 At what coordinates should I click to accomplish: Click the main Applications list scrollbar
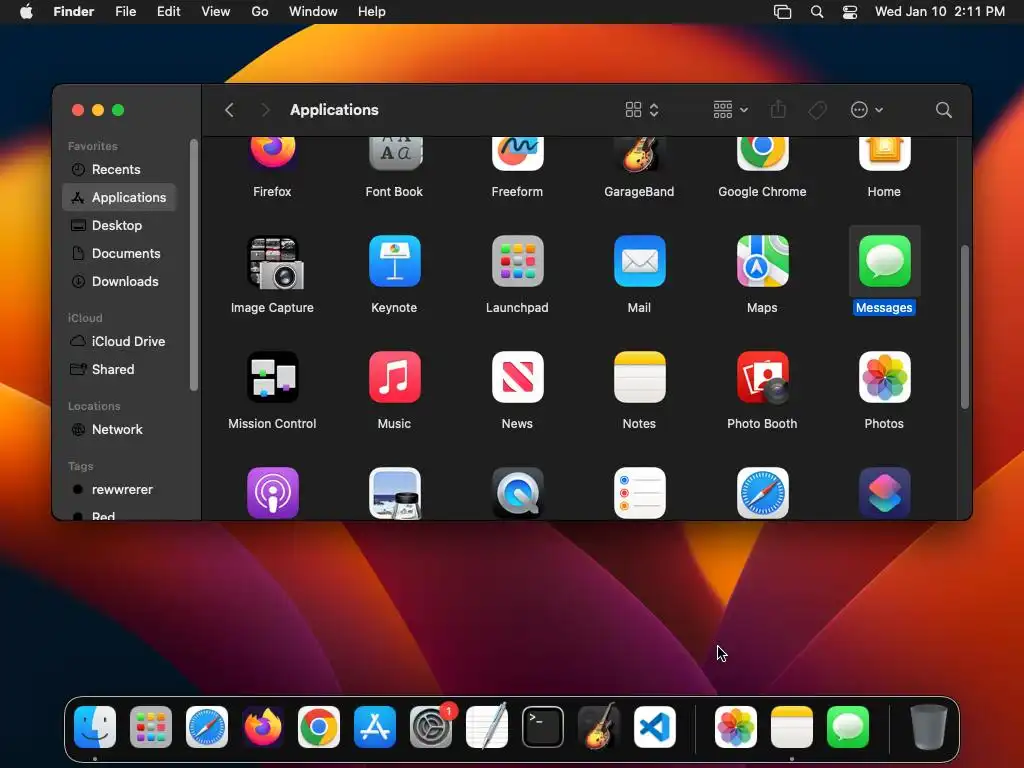point(965,327)
